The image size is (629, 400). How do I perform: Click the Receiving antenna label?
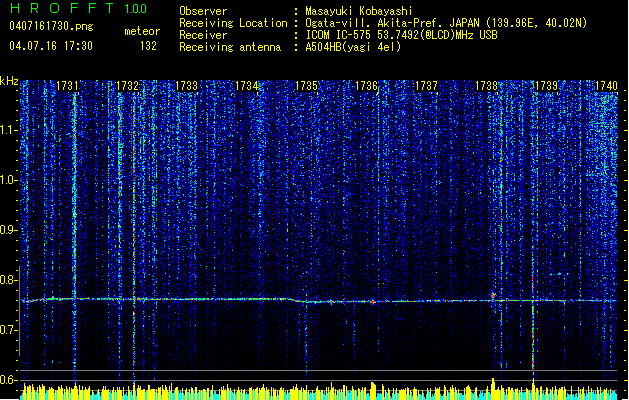point(230,47)
